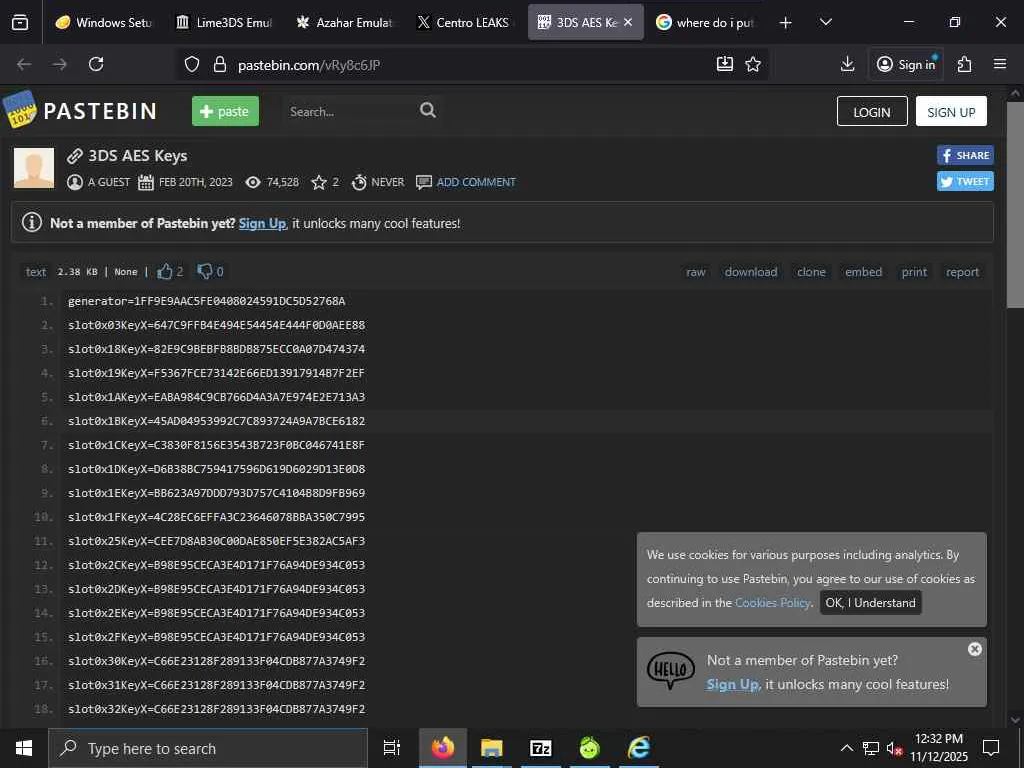Open Internet Explorer from taskbar
Image resolution: width=1024 pixels, height=768 pixels.
639,748
